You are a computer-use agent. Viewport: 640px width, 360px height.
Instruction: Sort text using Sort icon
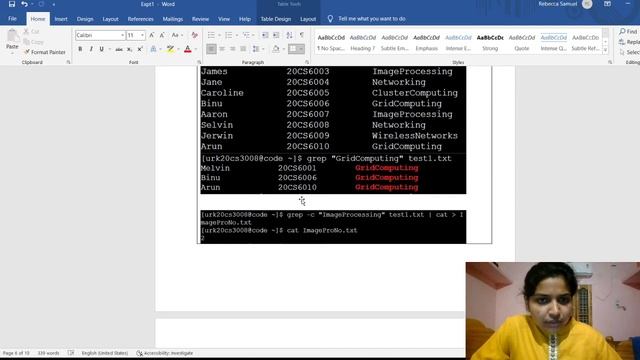[289, 36]
